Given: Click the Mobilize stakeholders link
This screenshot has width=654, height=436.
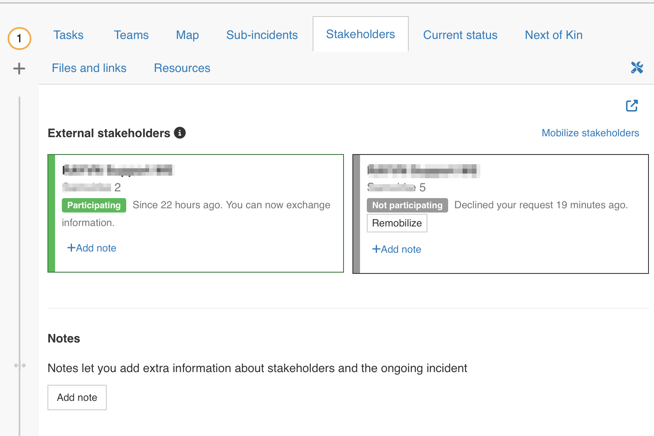Looking at the screenshot, I should (x=590, y=133).
